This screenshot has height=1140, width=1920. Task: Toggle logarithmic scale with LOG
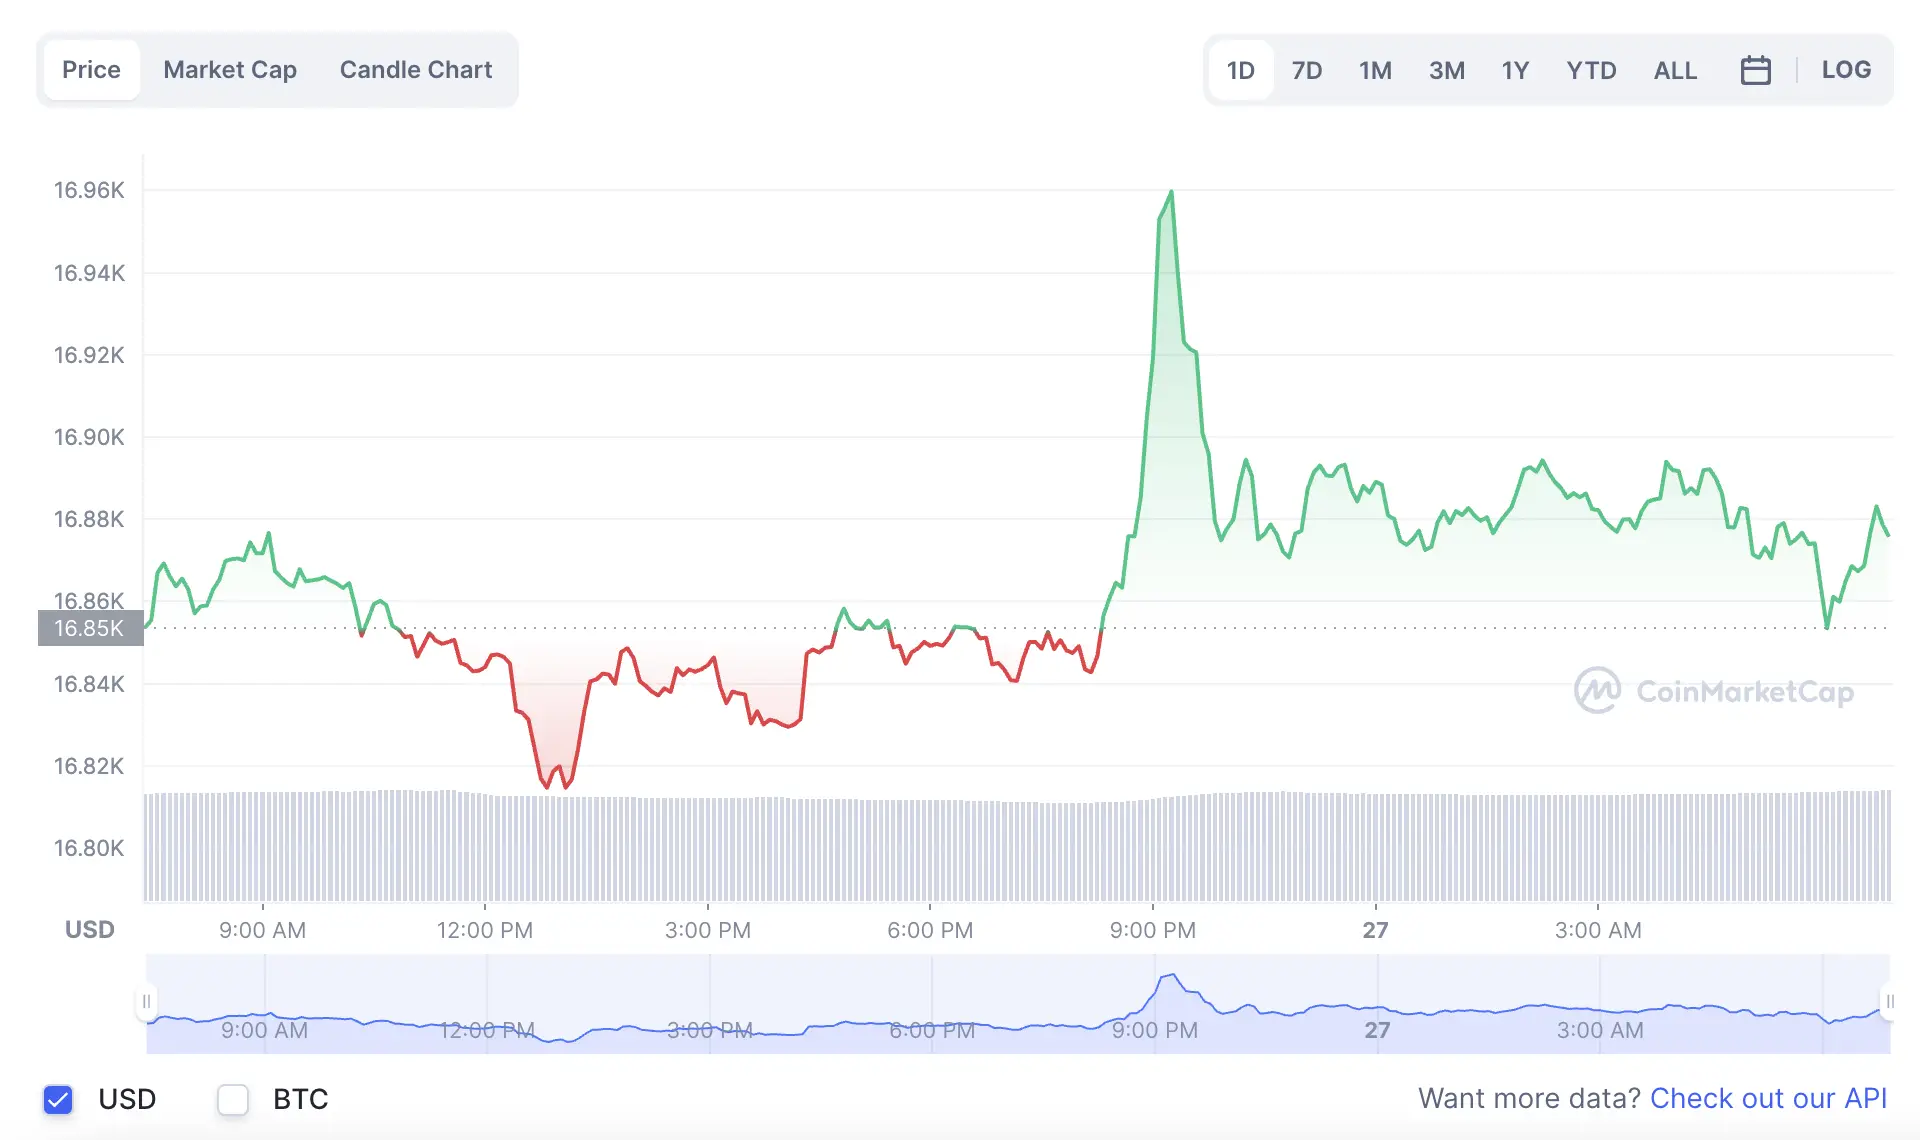pyautogui.click(x=1846, y=69)
